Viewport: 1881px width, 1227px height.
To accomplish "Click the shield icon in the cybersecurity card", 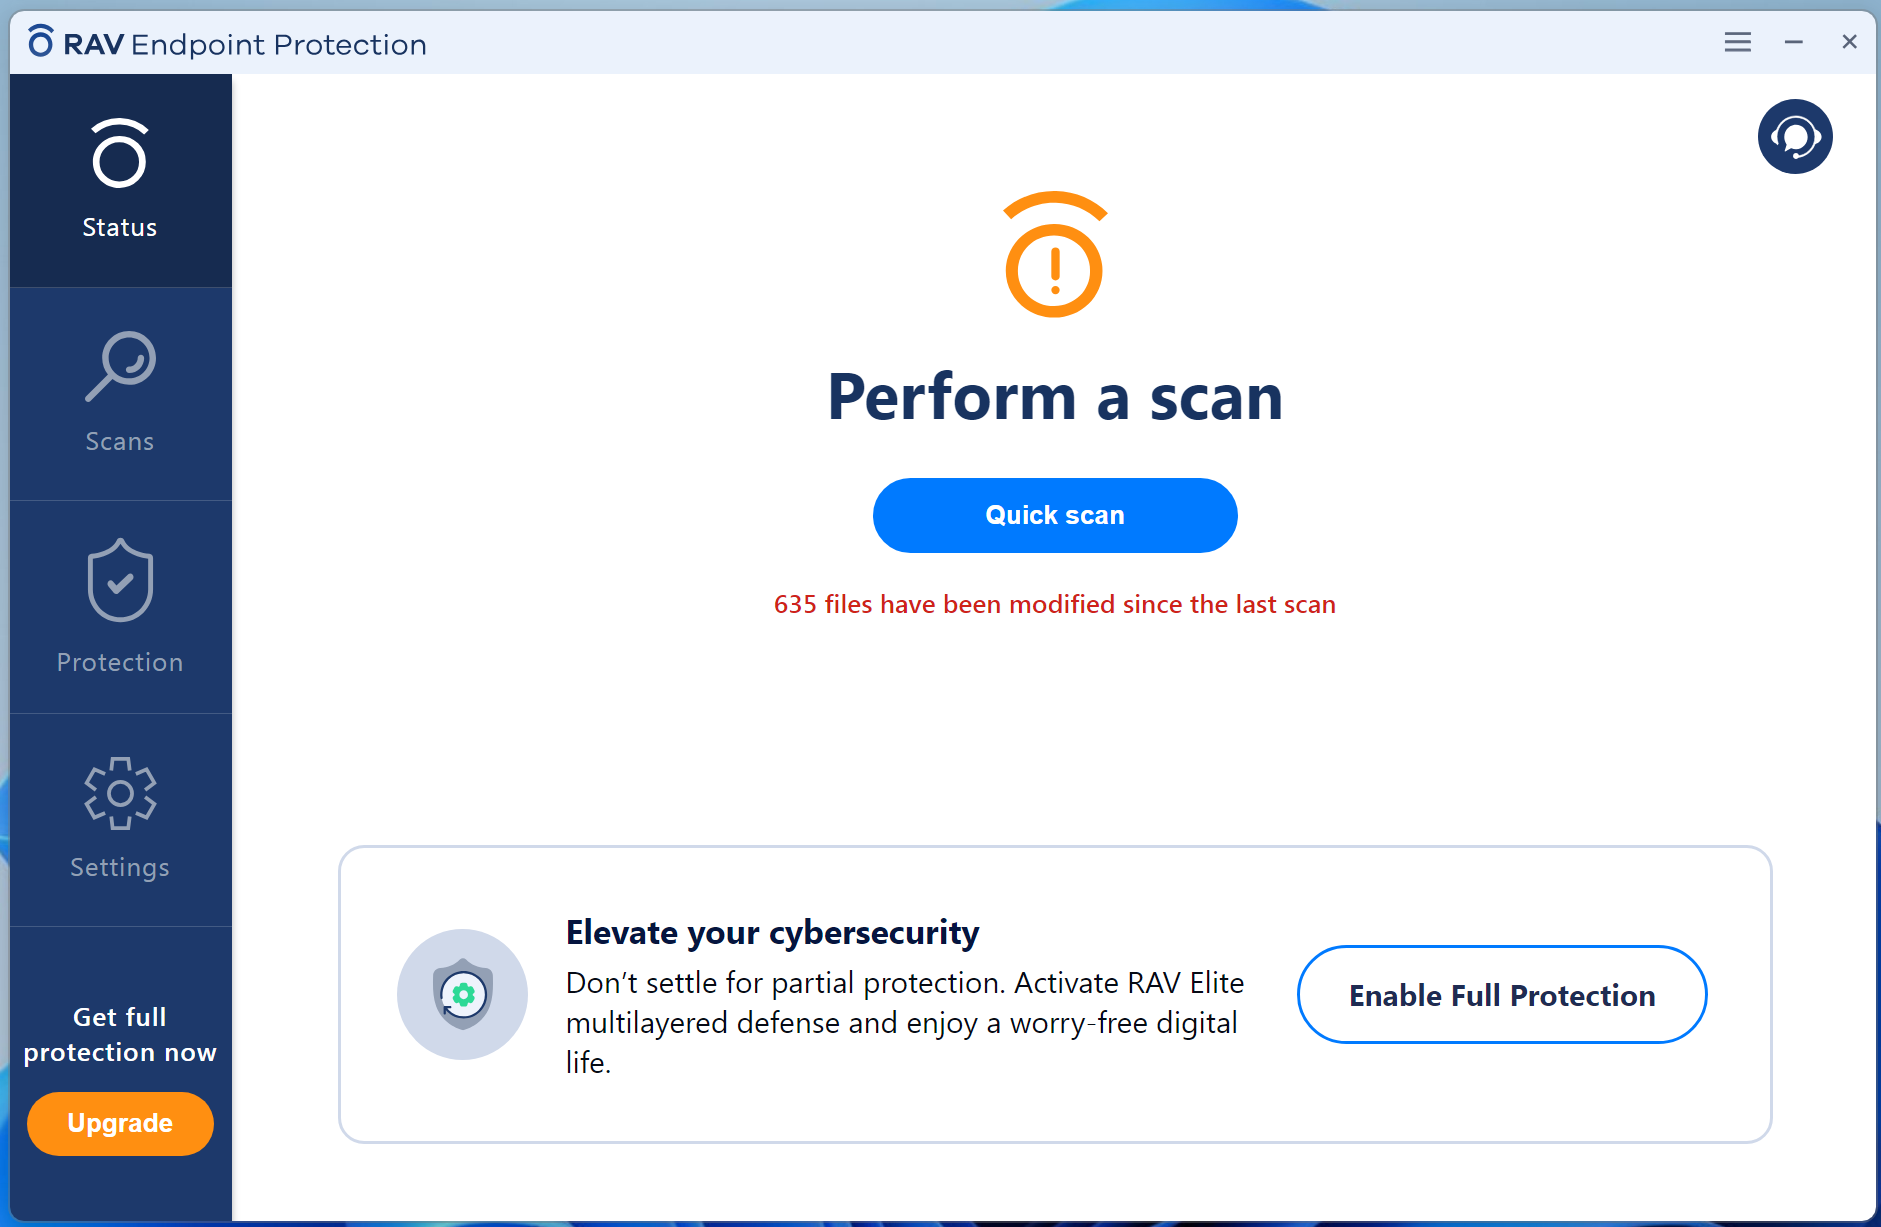I will point(462,994).
